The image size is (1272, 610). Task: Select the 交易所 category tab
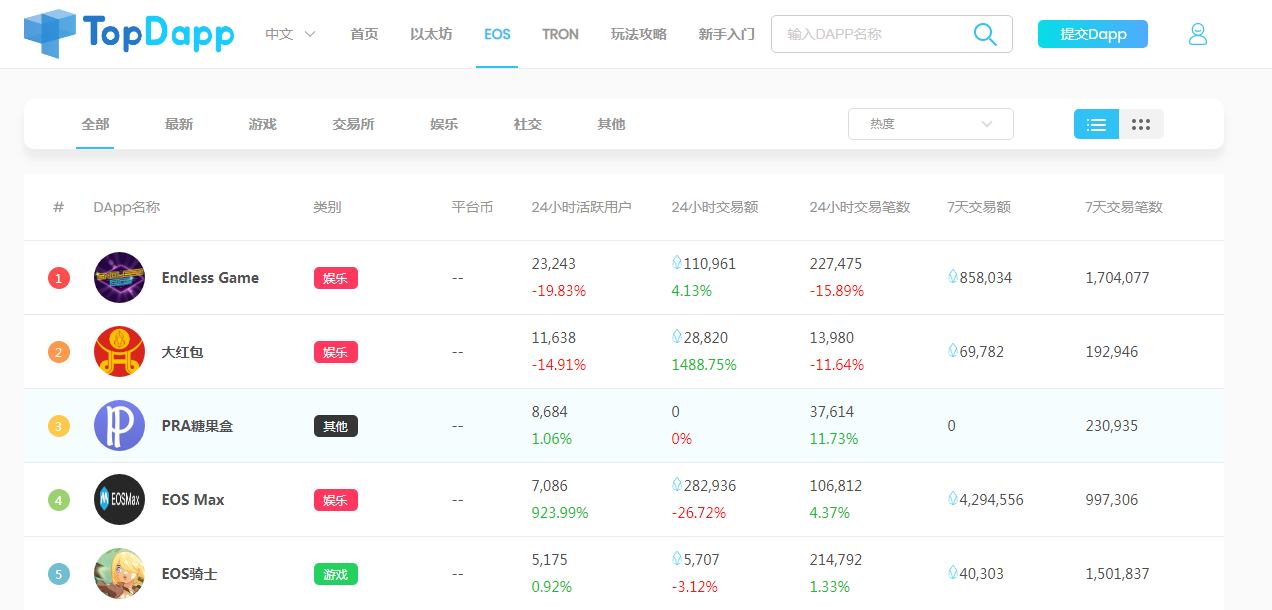pyautogui.click(x=353, y=124)
